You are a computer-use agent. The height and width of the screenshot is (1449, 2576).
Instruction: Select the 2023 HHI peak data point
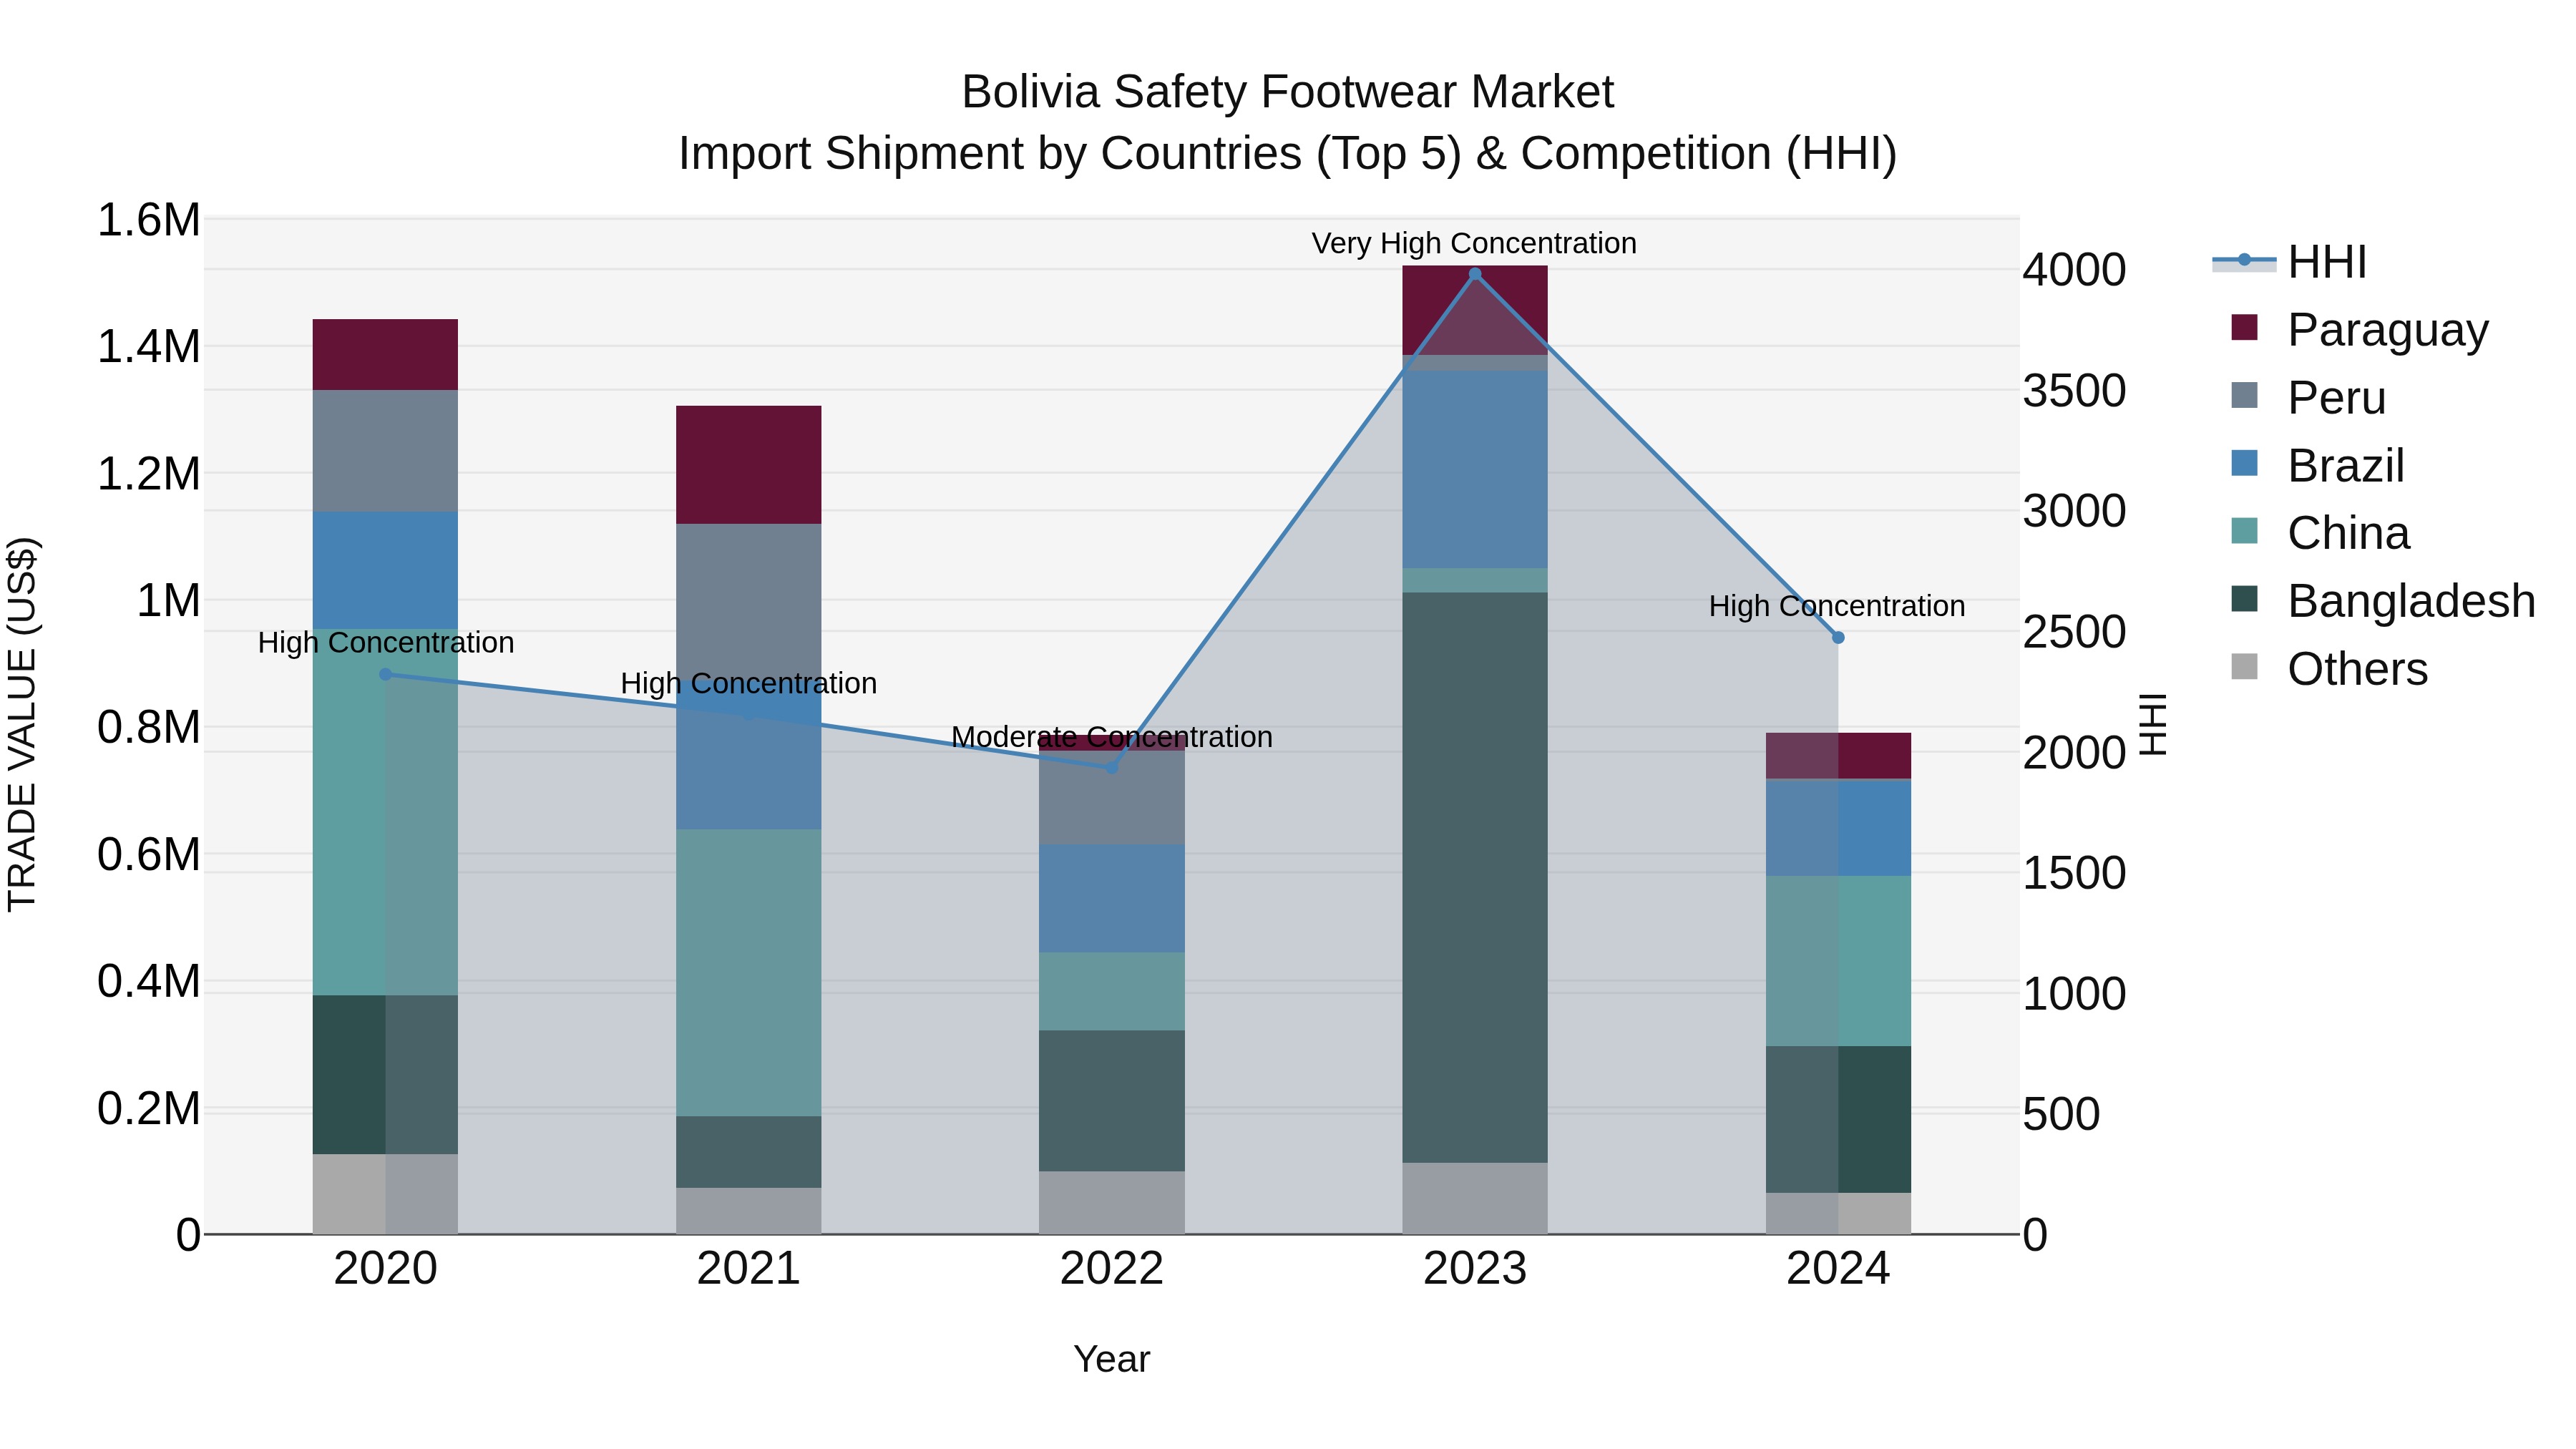1474,274
